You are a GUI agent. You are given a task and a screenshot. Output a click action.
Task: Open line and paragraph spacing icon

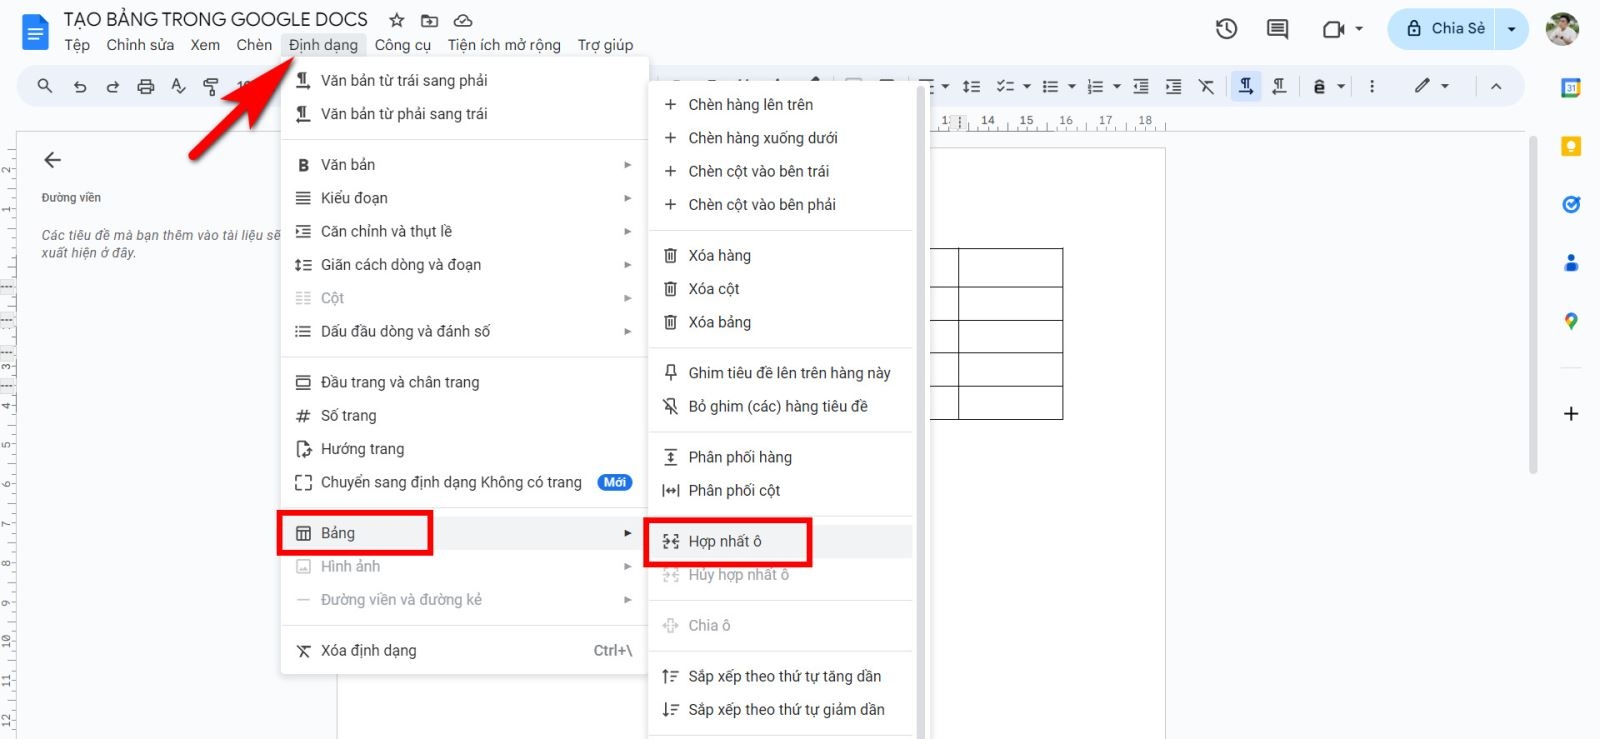point(971,87)
